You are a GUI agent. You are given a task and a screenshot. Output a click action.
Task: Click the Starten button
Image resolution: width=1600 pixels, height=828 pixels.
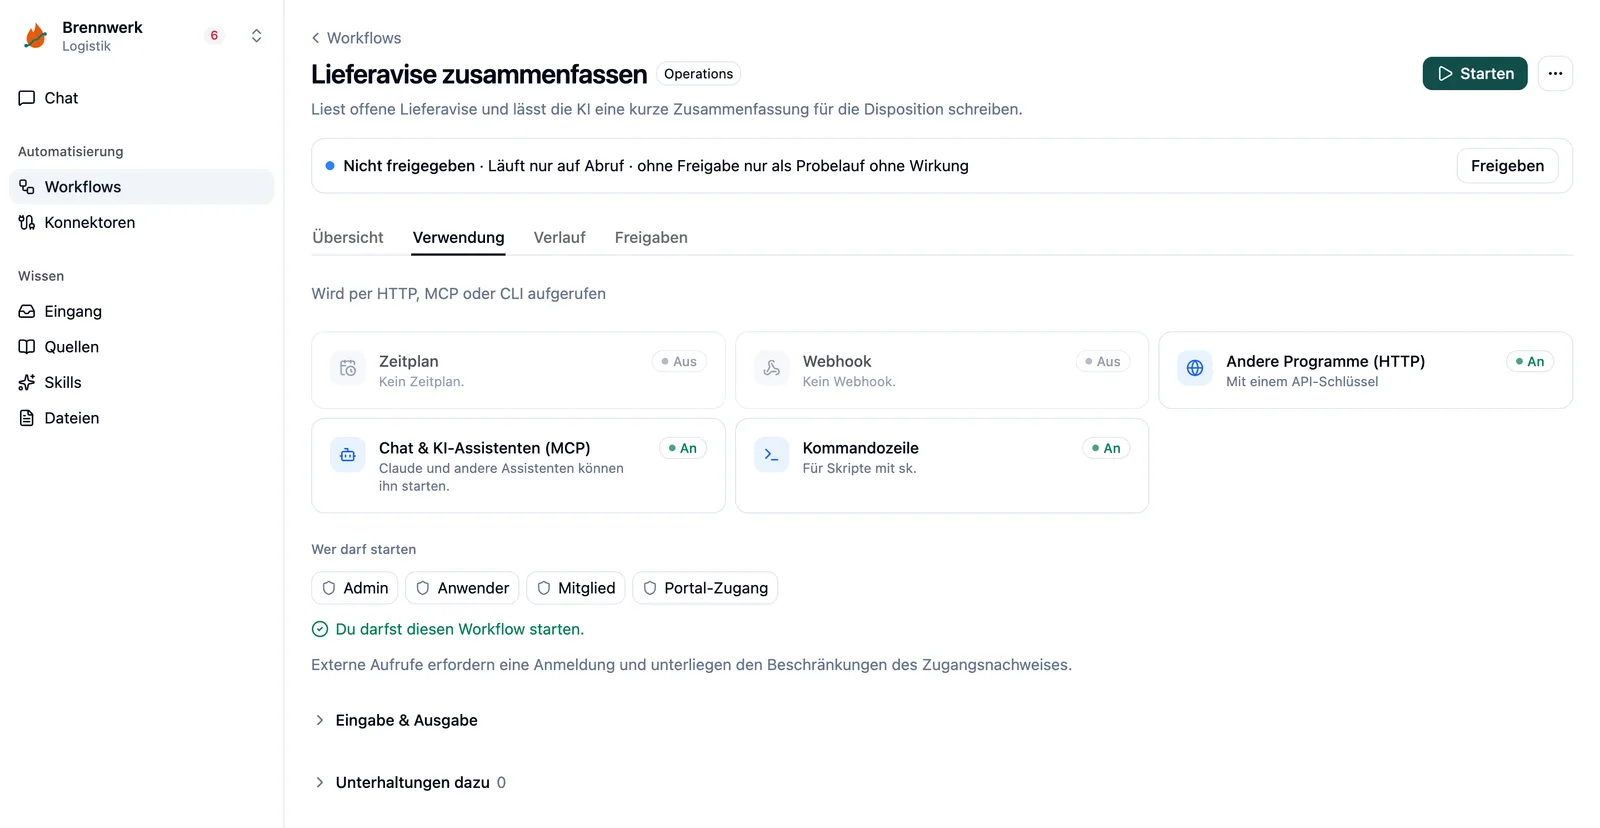1475,74
